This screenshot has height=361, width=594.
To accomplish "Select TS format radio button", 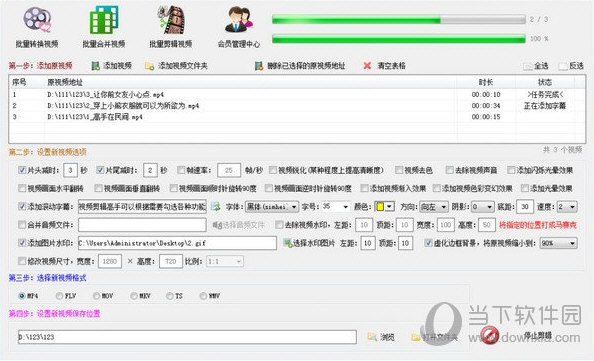I will pos(169,296).
